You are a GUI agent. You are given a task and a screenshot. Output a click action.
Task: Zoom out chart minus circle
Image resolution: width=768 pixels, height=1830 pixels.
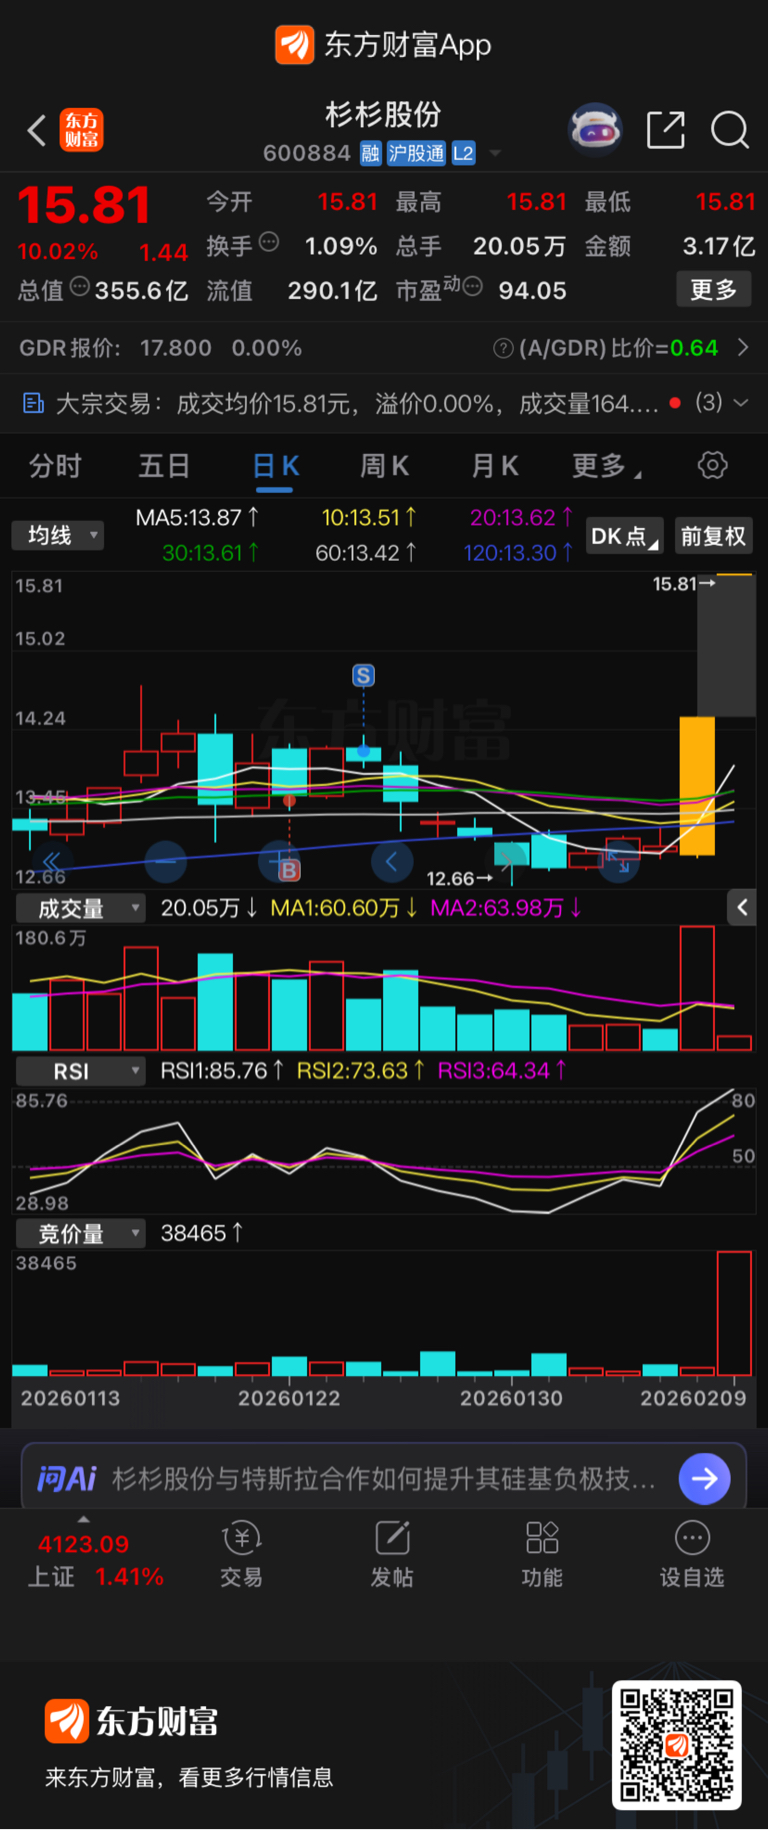[x=166, y=861]
